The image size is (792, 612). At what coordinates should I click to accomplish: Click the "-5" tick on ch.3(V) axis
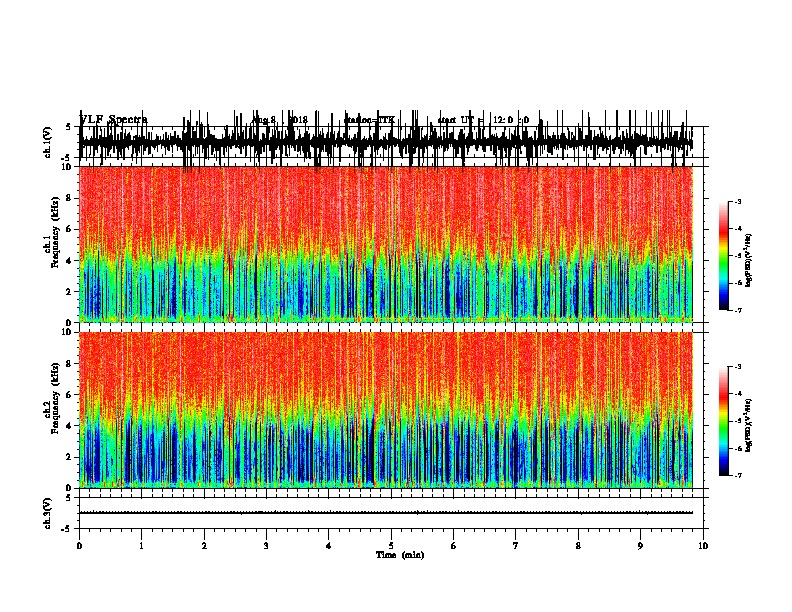point(66,529)
